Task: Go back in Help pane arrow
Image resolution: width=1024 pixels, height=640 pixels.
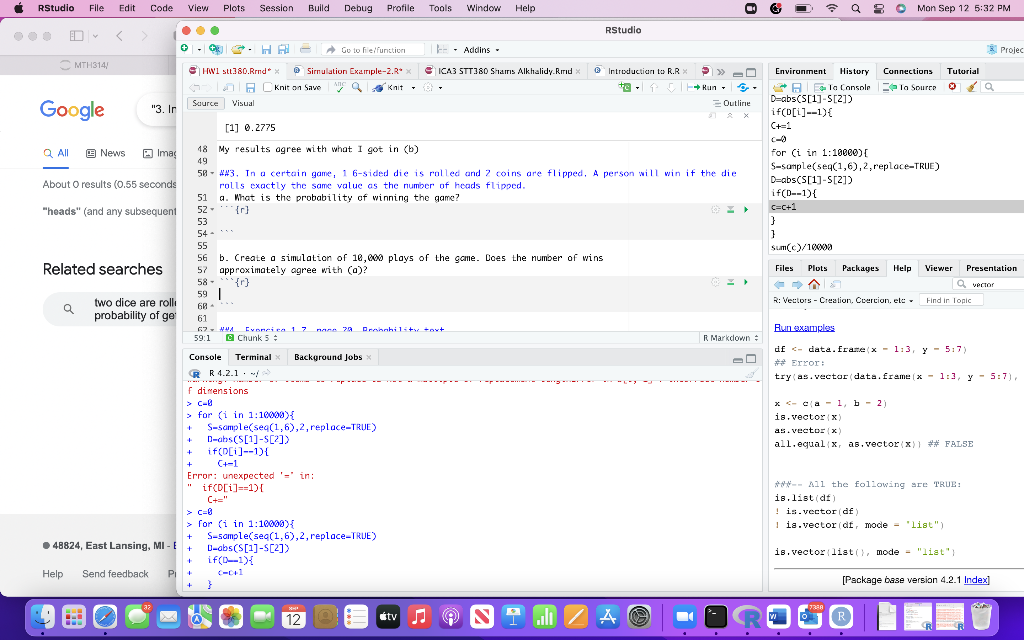Action: [x=779, y=284]
